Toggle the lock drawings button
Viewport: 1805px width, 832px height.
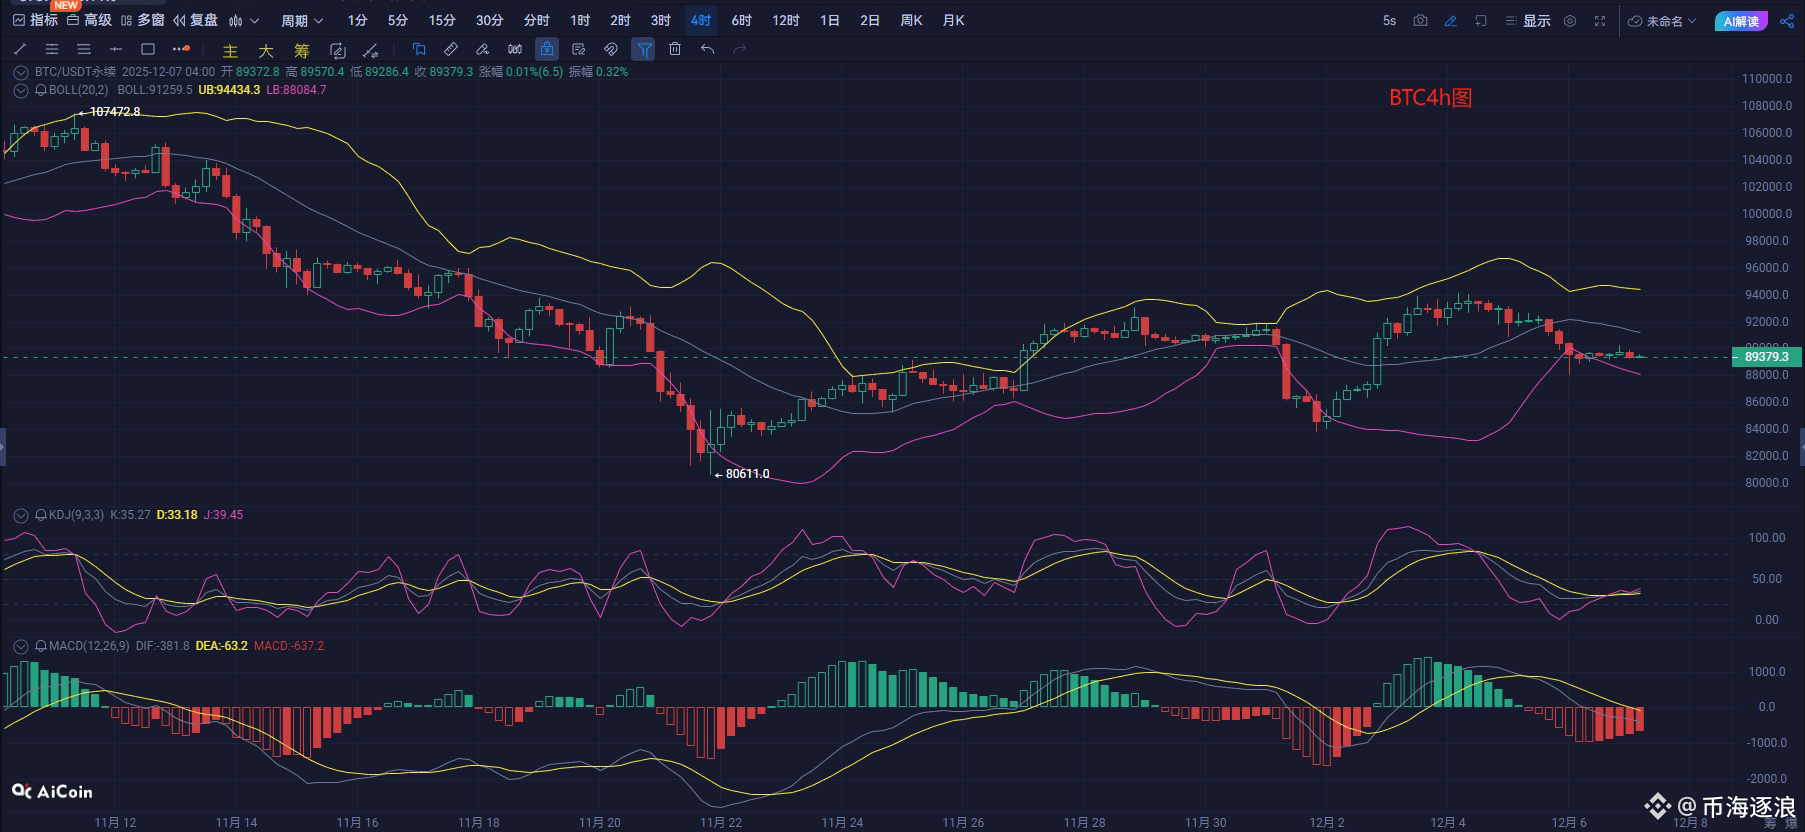(x=546, y=49)
